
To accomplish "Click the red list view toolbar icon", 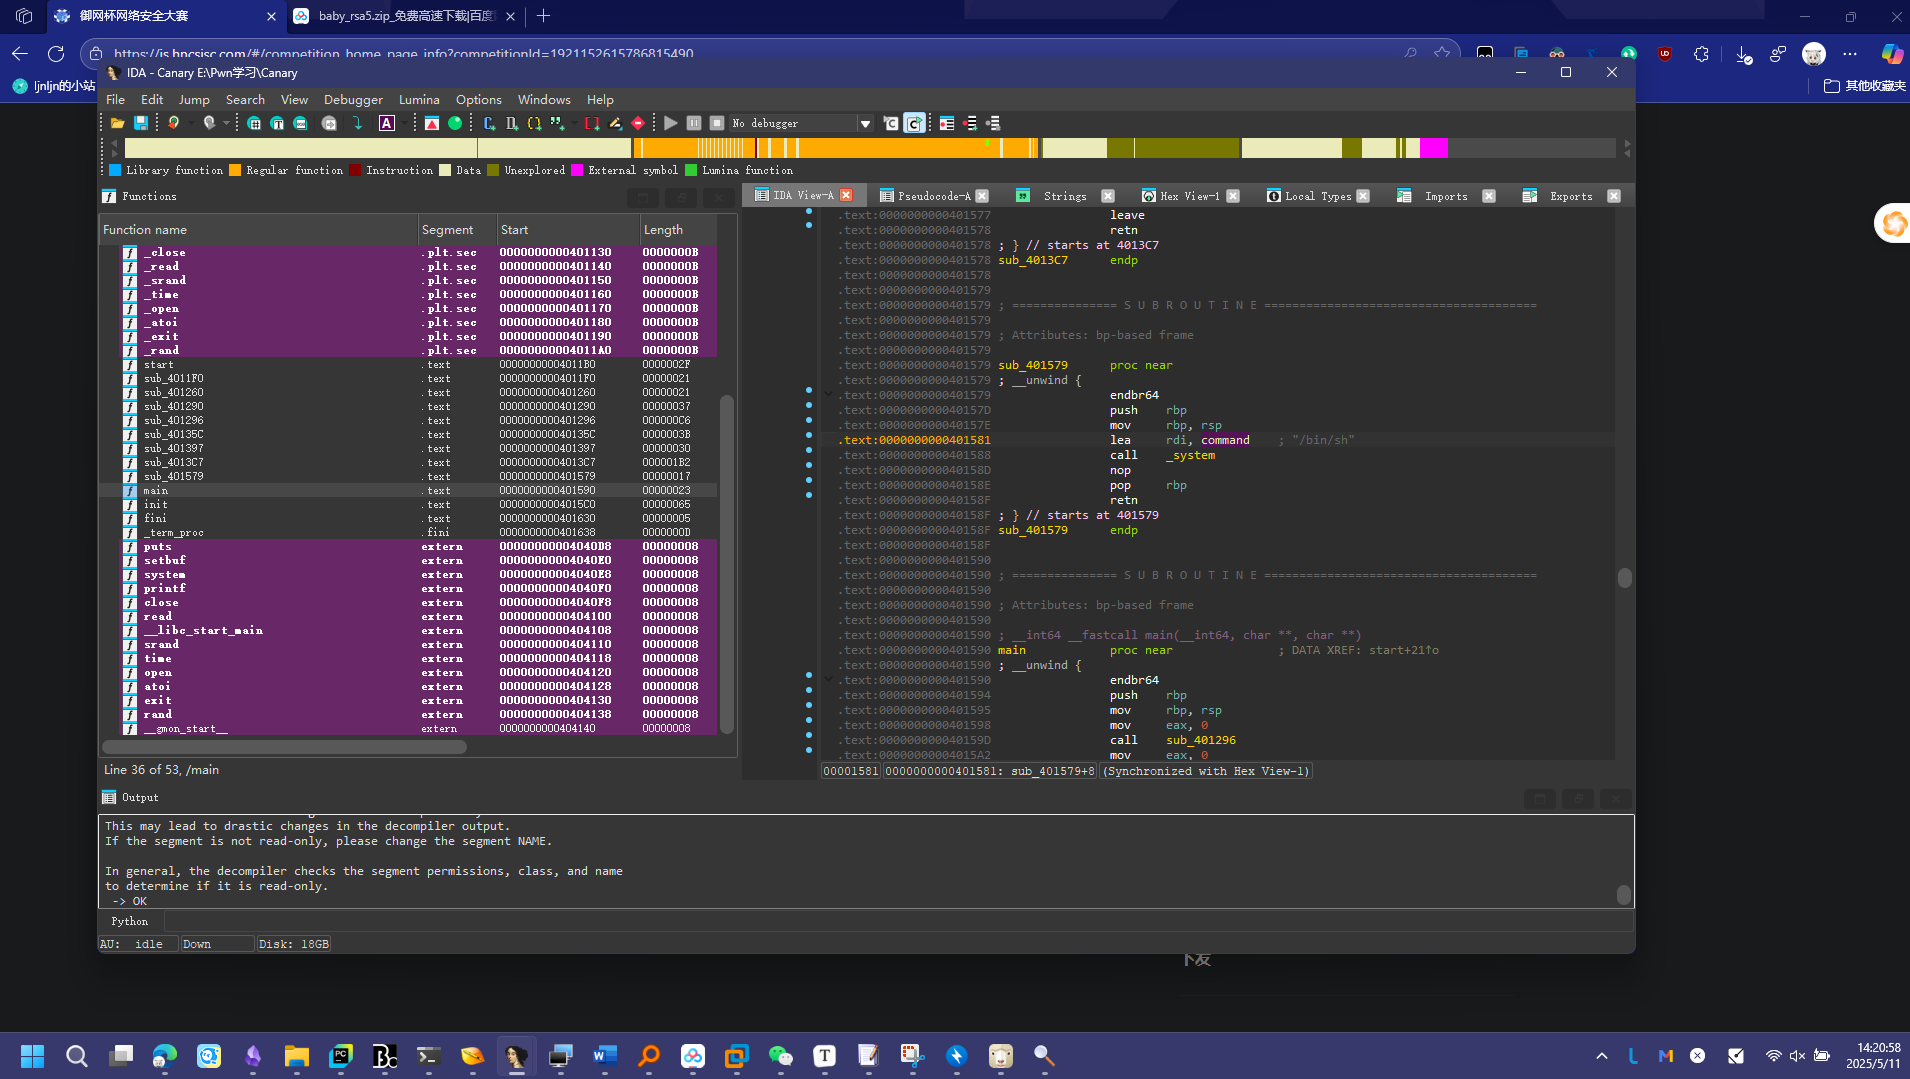I will click(947, 123).
